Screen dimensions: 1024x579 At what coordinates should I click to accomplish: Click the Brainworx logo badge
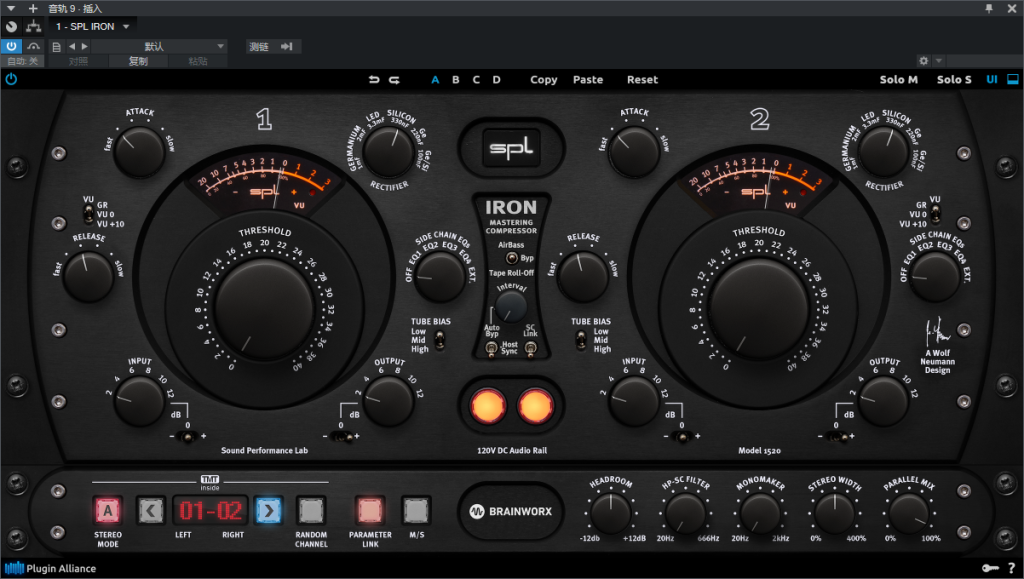(511, 511)
